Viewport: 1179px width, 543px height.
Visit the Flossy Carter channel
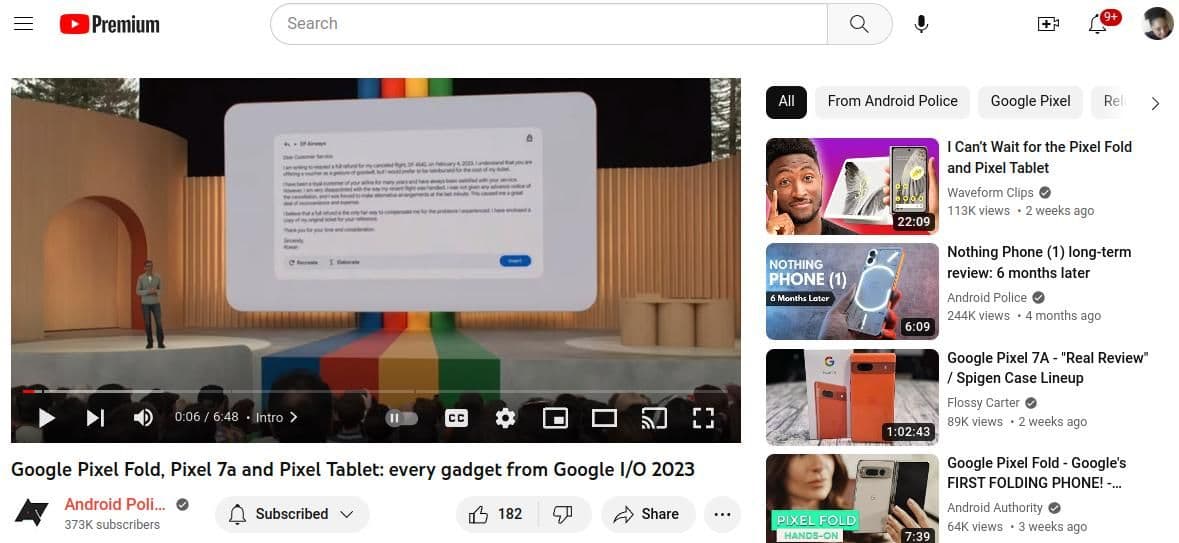coord(984,403)
